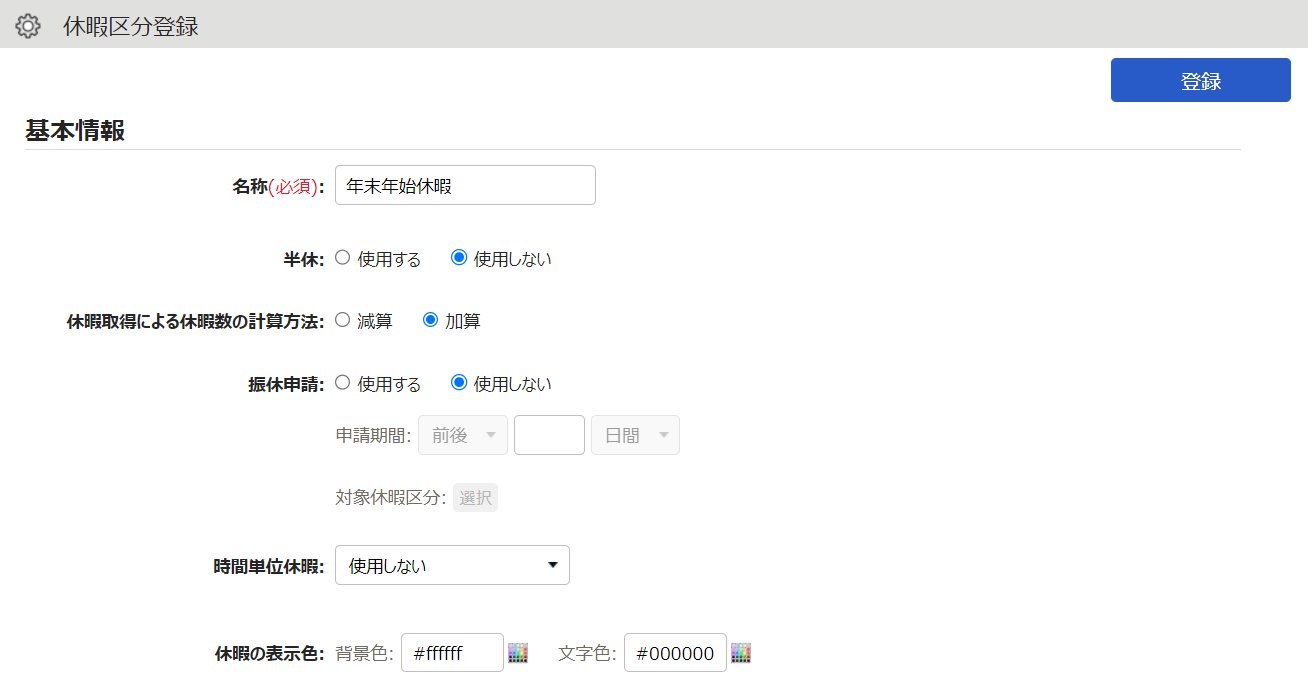Image resolution: width=1308 pixels, height=698 pixels.
Task: Open the 日間 unit dropdown
Action: 636,435
